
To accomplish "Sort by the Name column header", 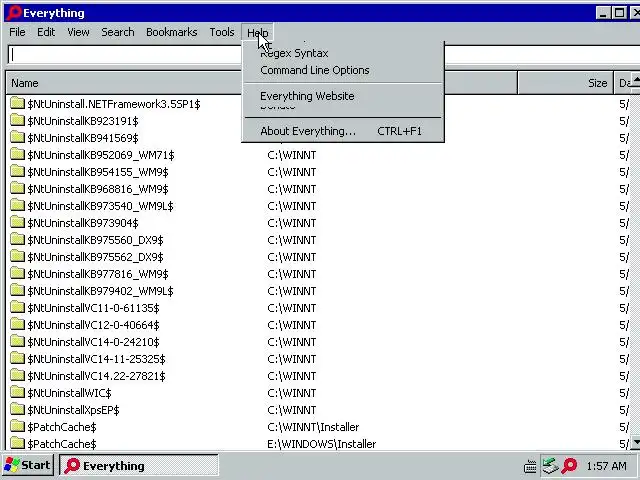I will [x=124, y=83].
